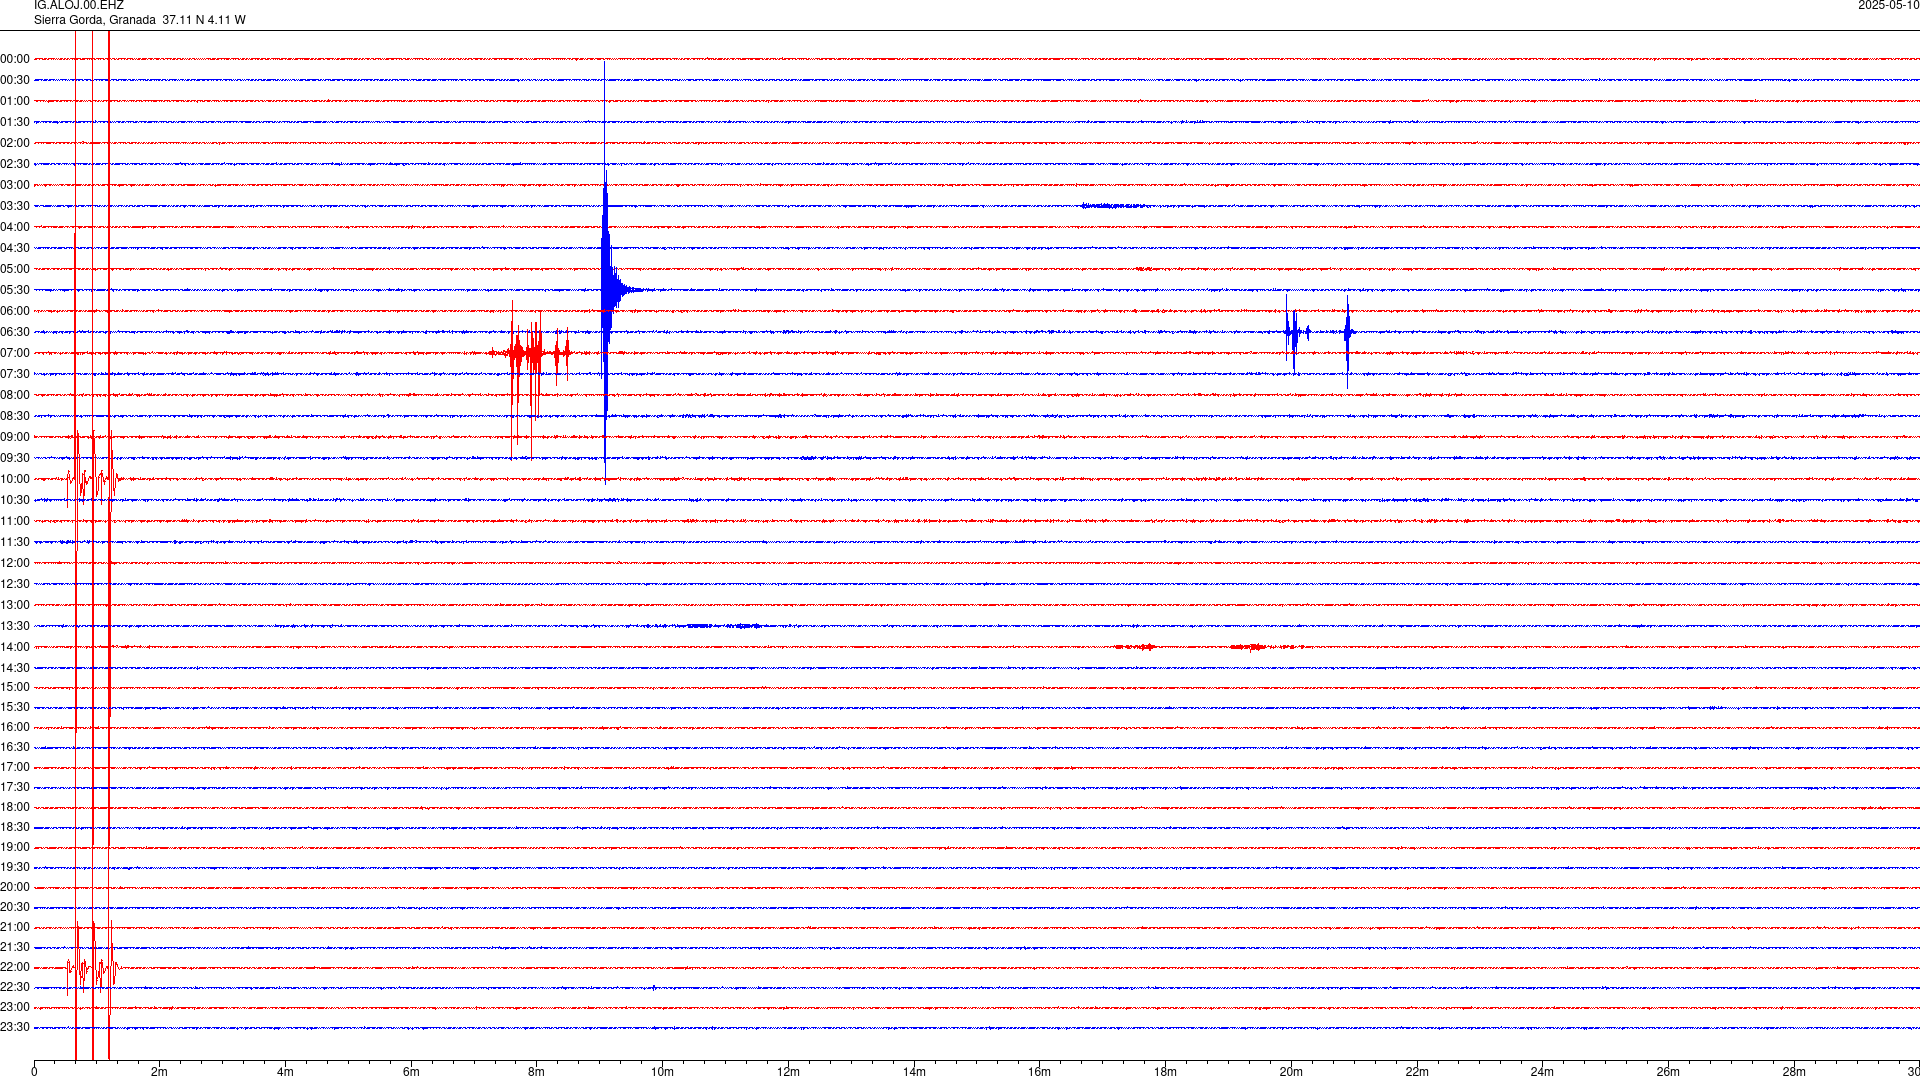Select the 01:00 trace time label

pos(15,101)
